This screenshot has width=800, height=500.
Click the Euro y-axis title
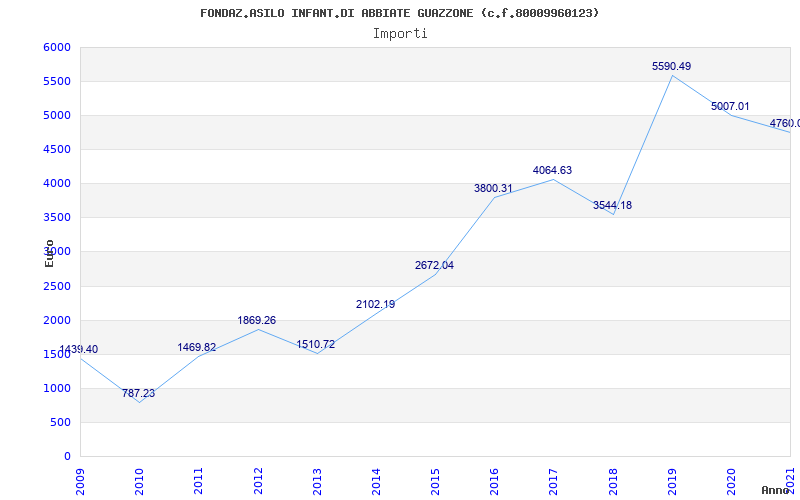[49, 253]
